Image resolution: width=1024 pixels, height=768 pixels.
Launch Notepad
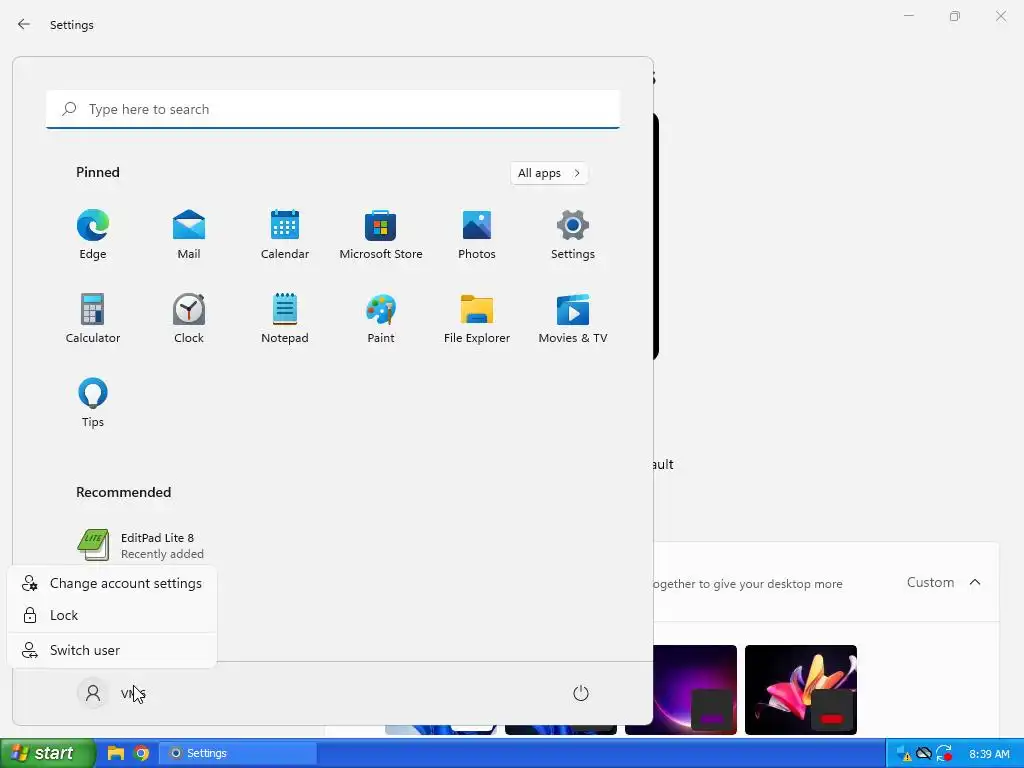click(x=285, y=319)
